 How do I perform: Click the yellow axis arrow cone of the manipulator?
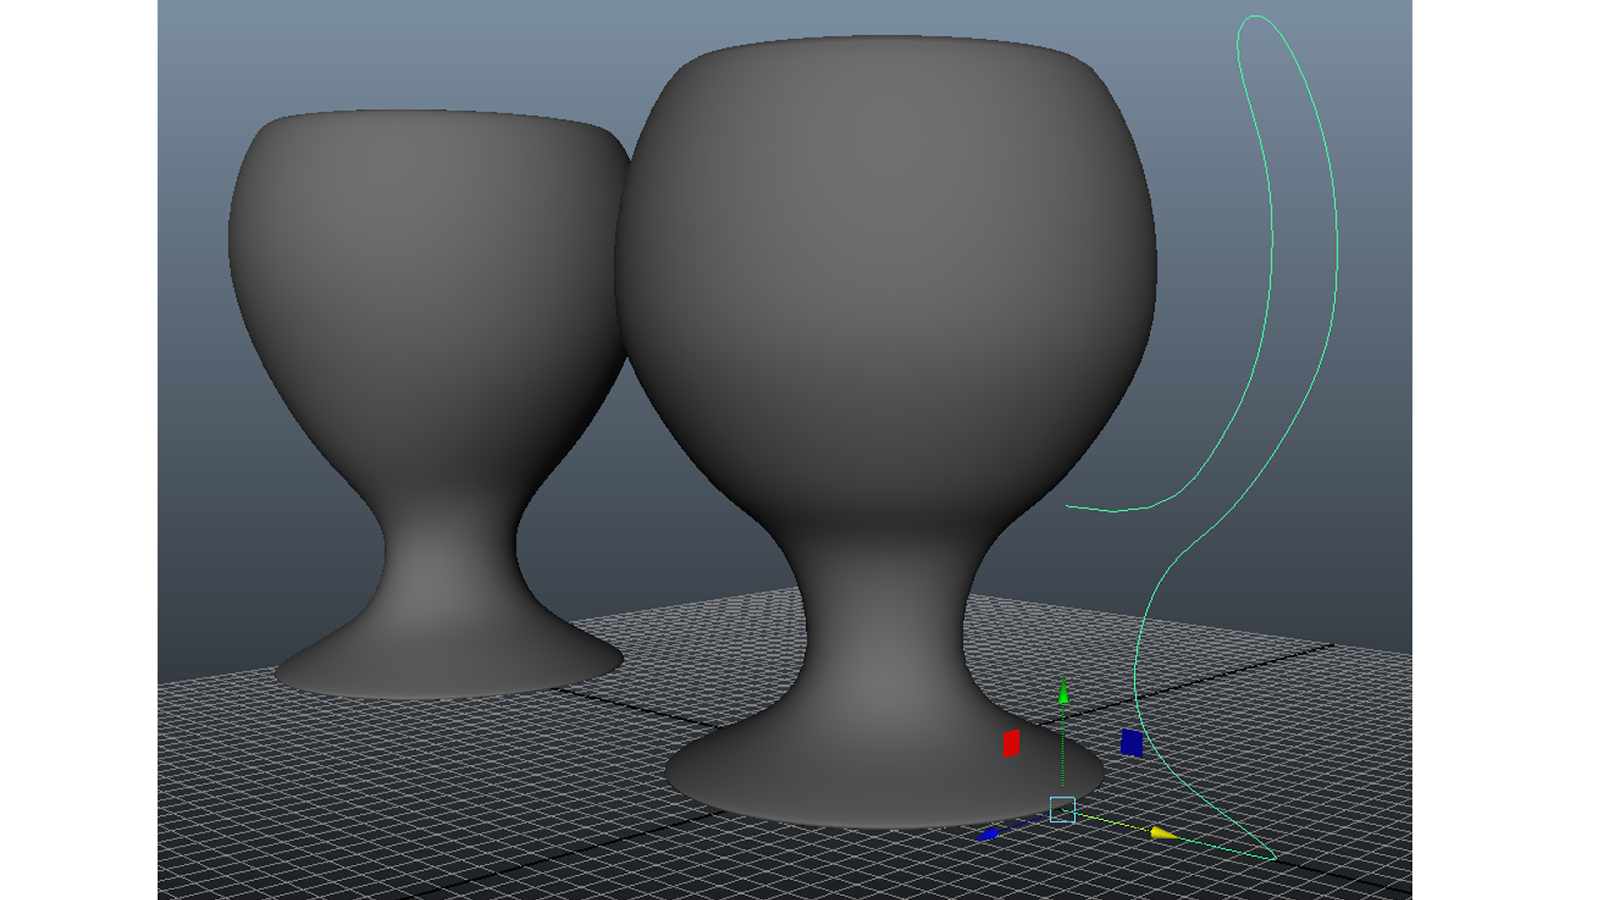pyautogui.click(x=1163, y=832)
